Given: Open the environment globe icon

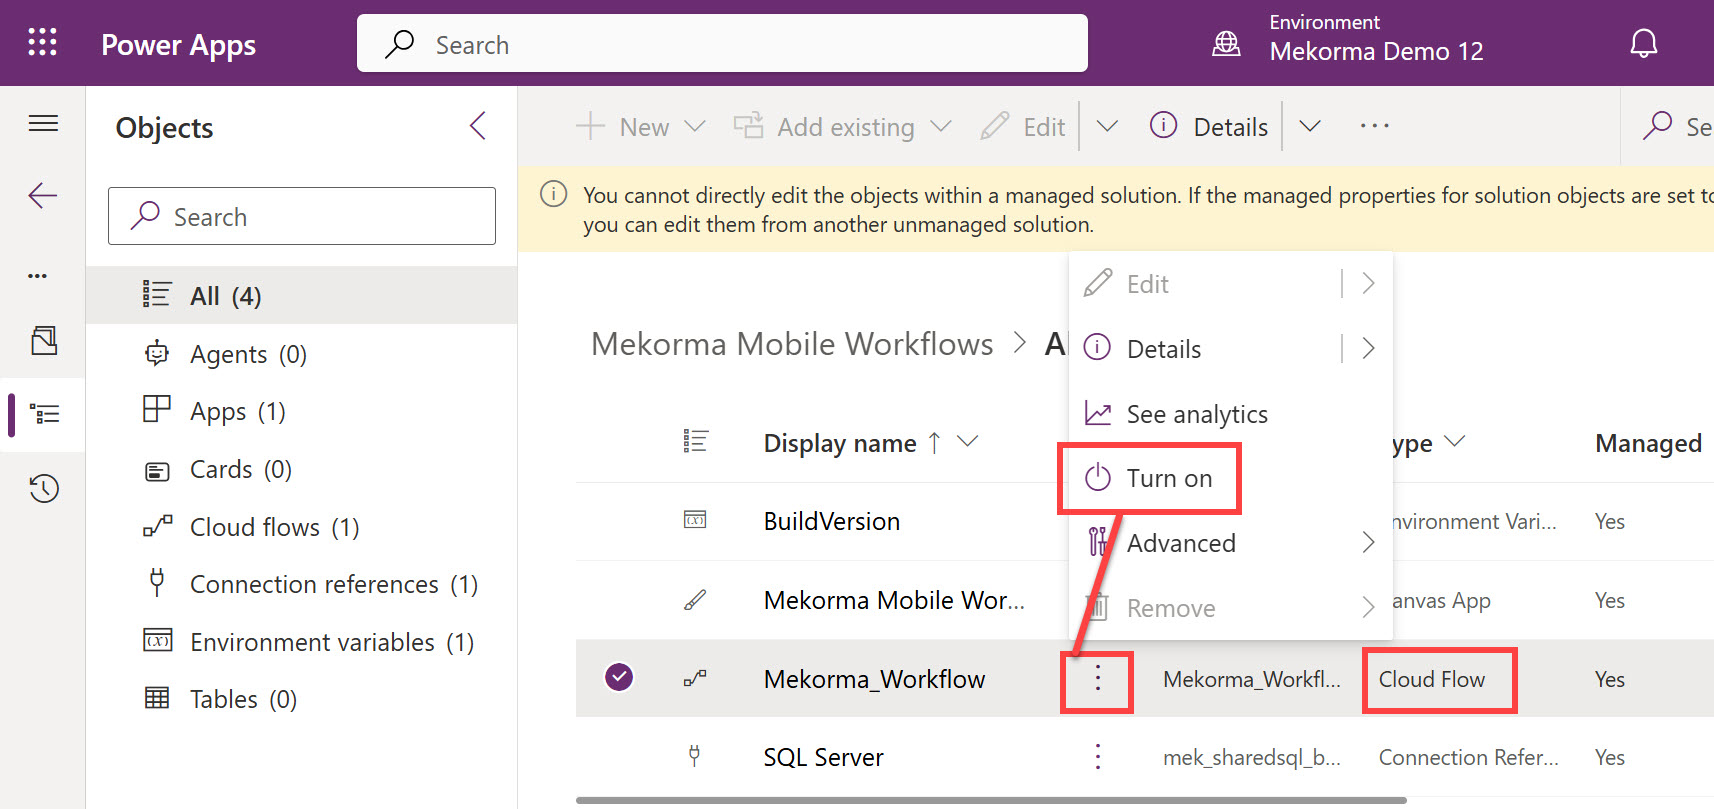Looking at the screenshot, I should [x=1226, y=44].
